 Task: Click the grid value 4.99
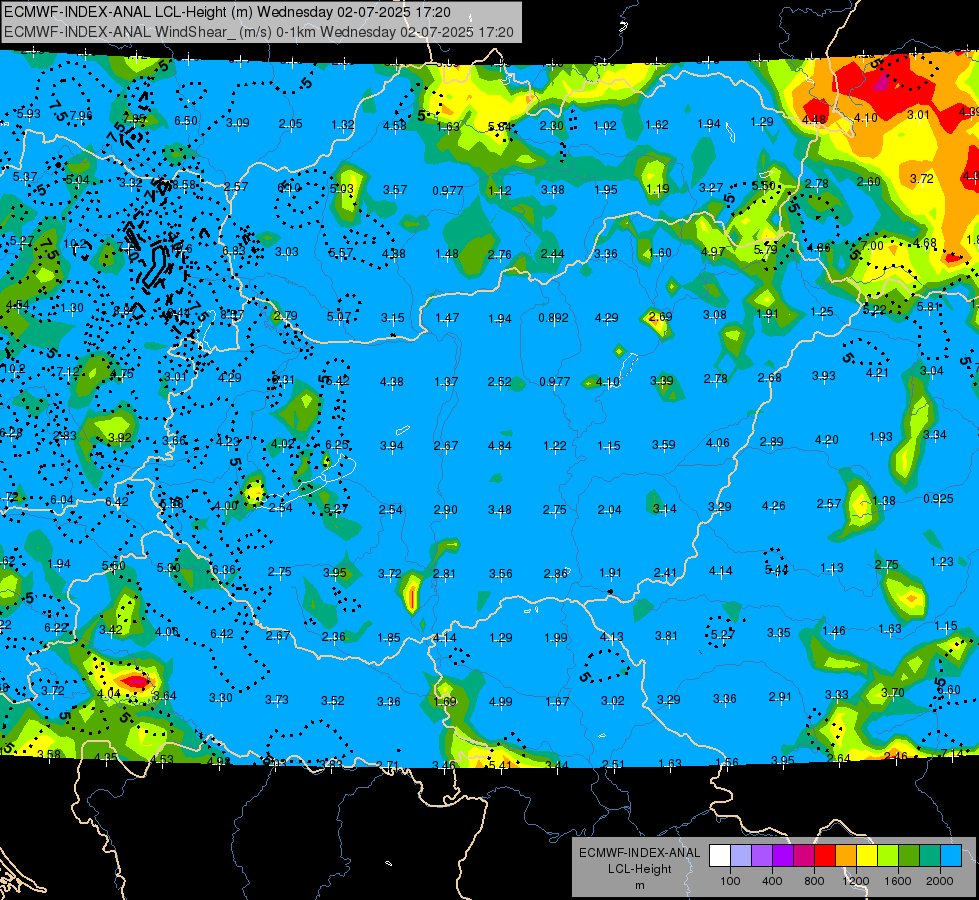501,701
